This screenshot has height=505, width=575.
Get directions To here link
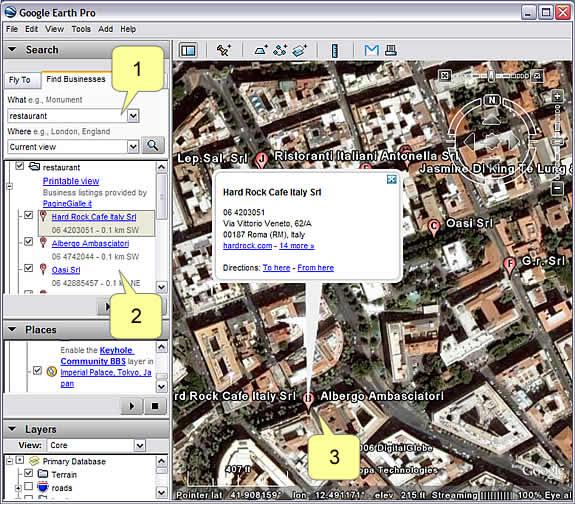click(x=276, y=268)
